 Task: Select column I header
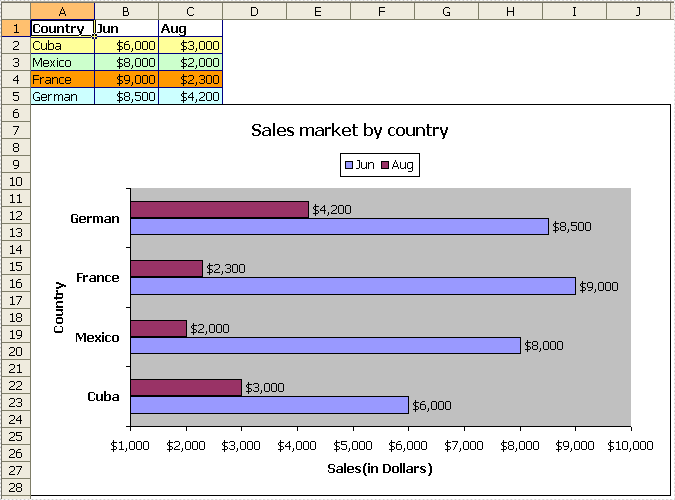tap(575, 12)
